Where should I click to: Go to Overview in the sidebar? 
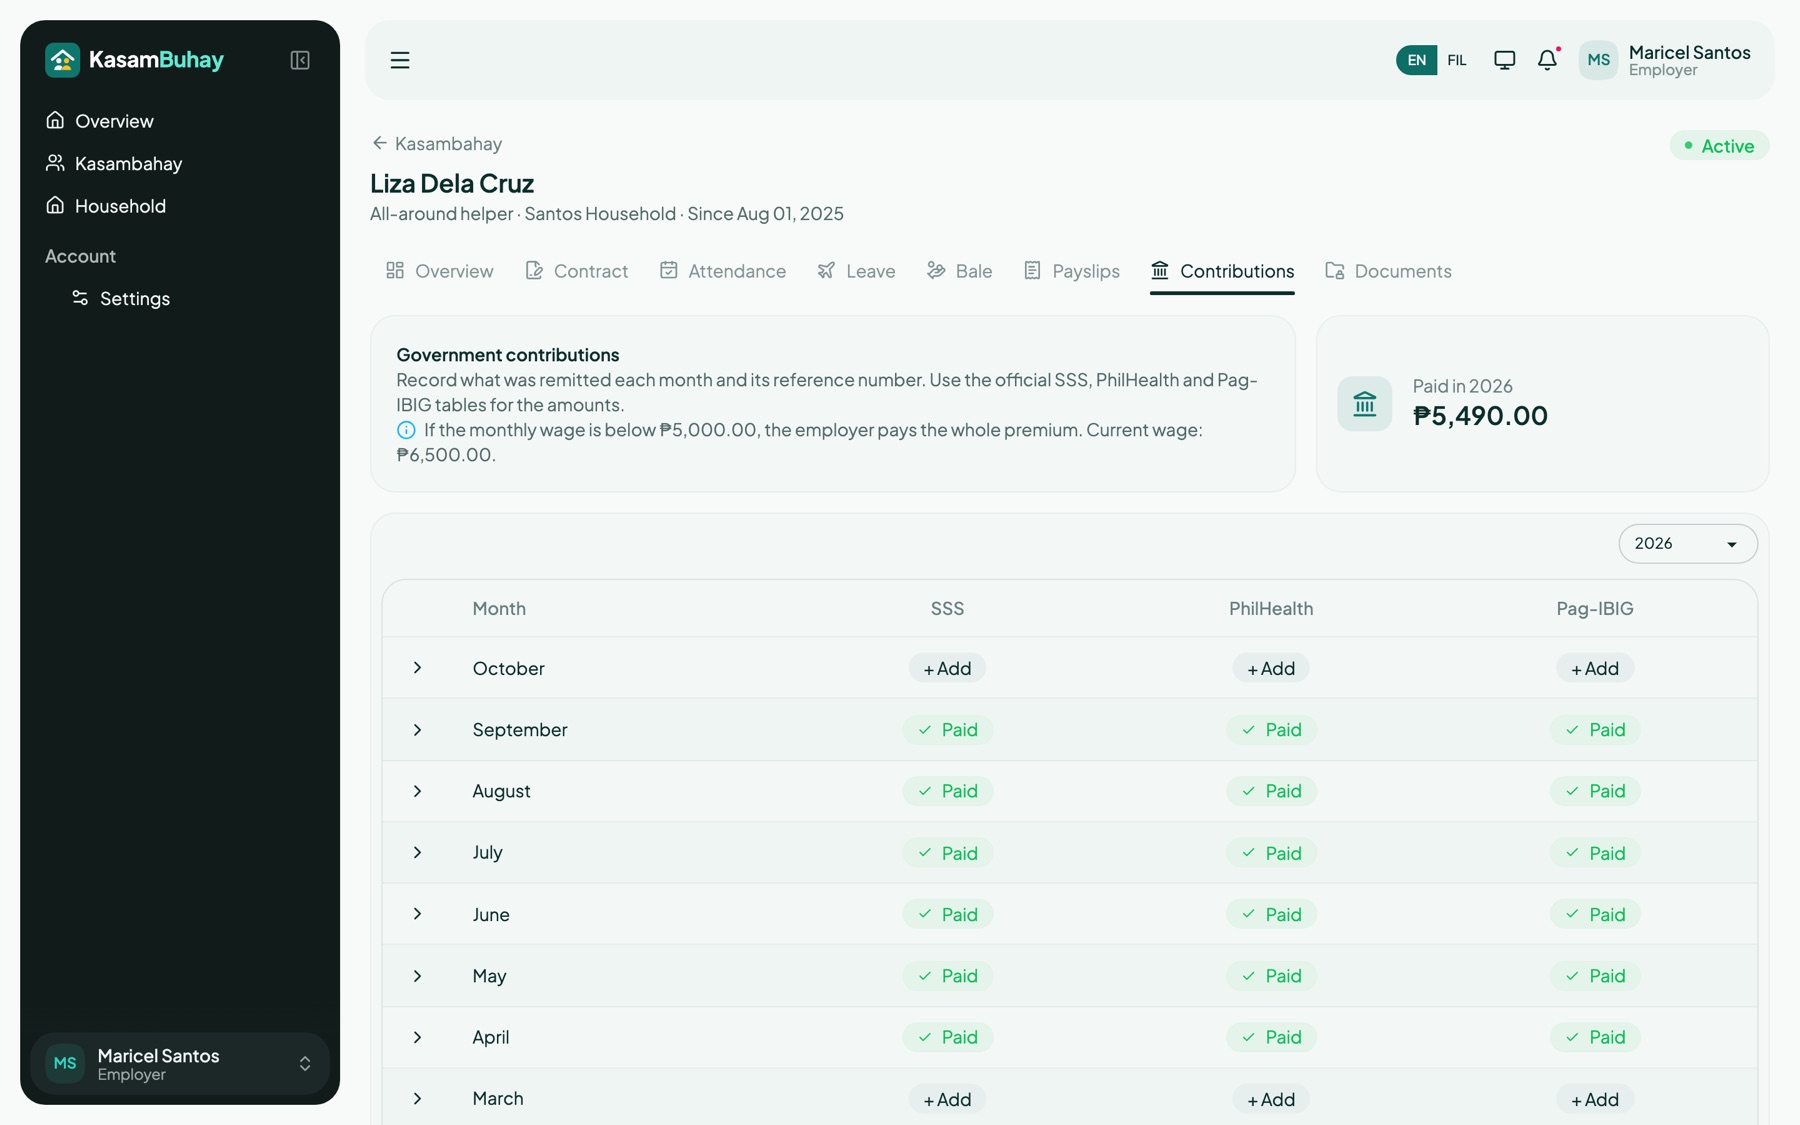pyautogui.click(x=100, y=121)
